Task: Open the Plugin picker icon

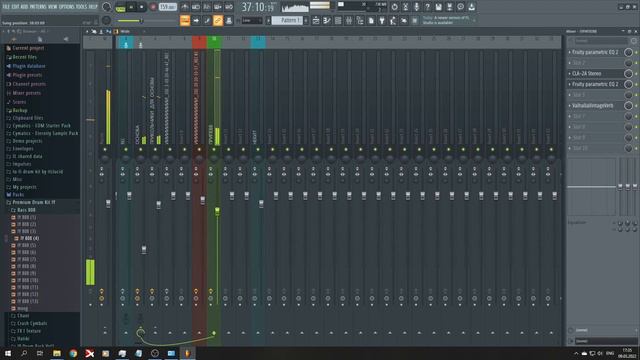Action: point(382,20)
